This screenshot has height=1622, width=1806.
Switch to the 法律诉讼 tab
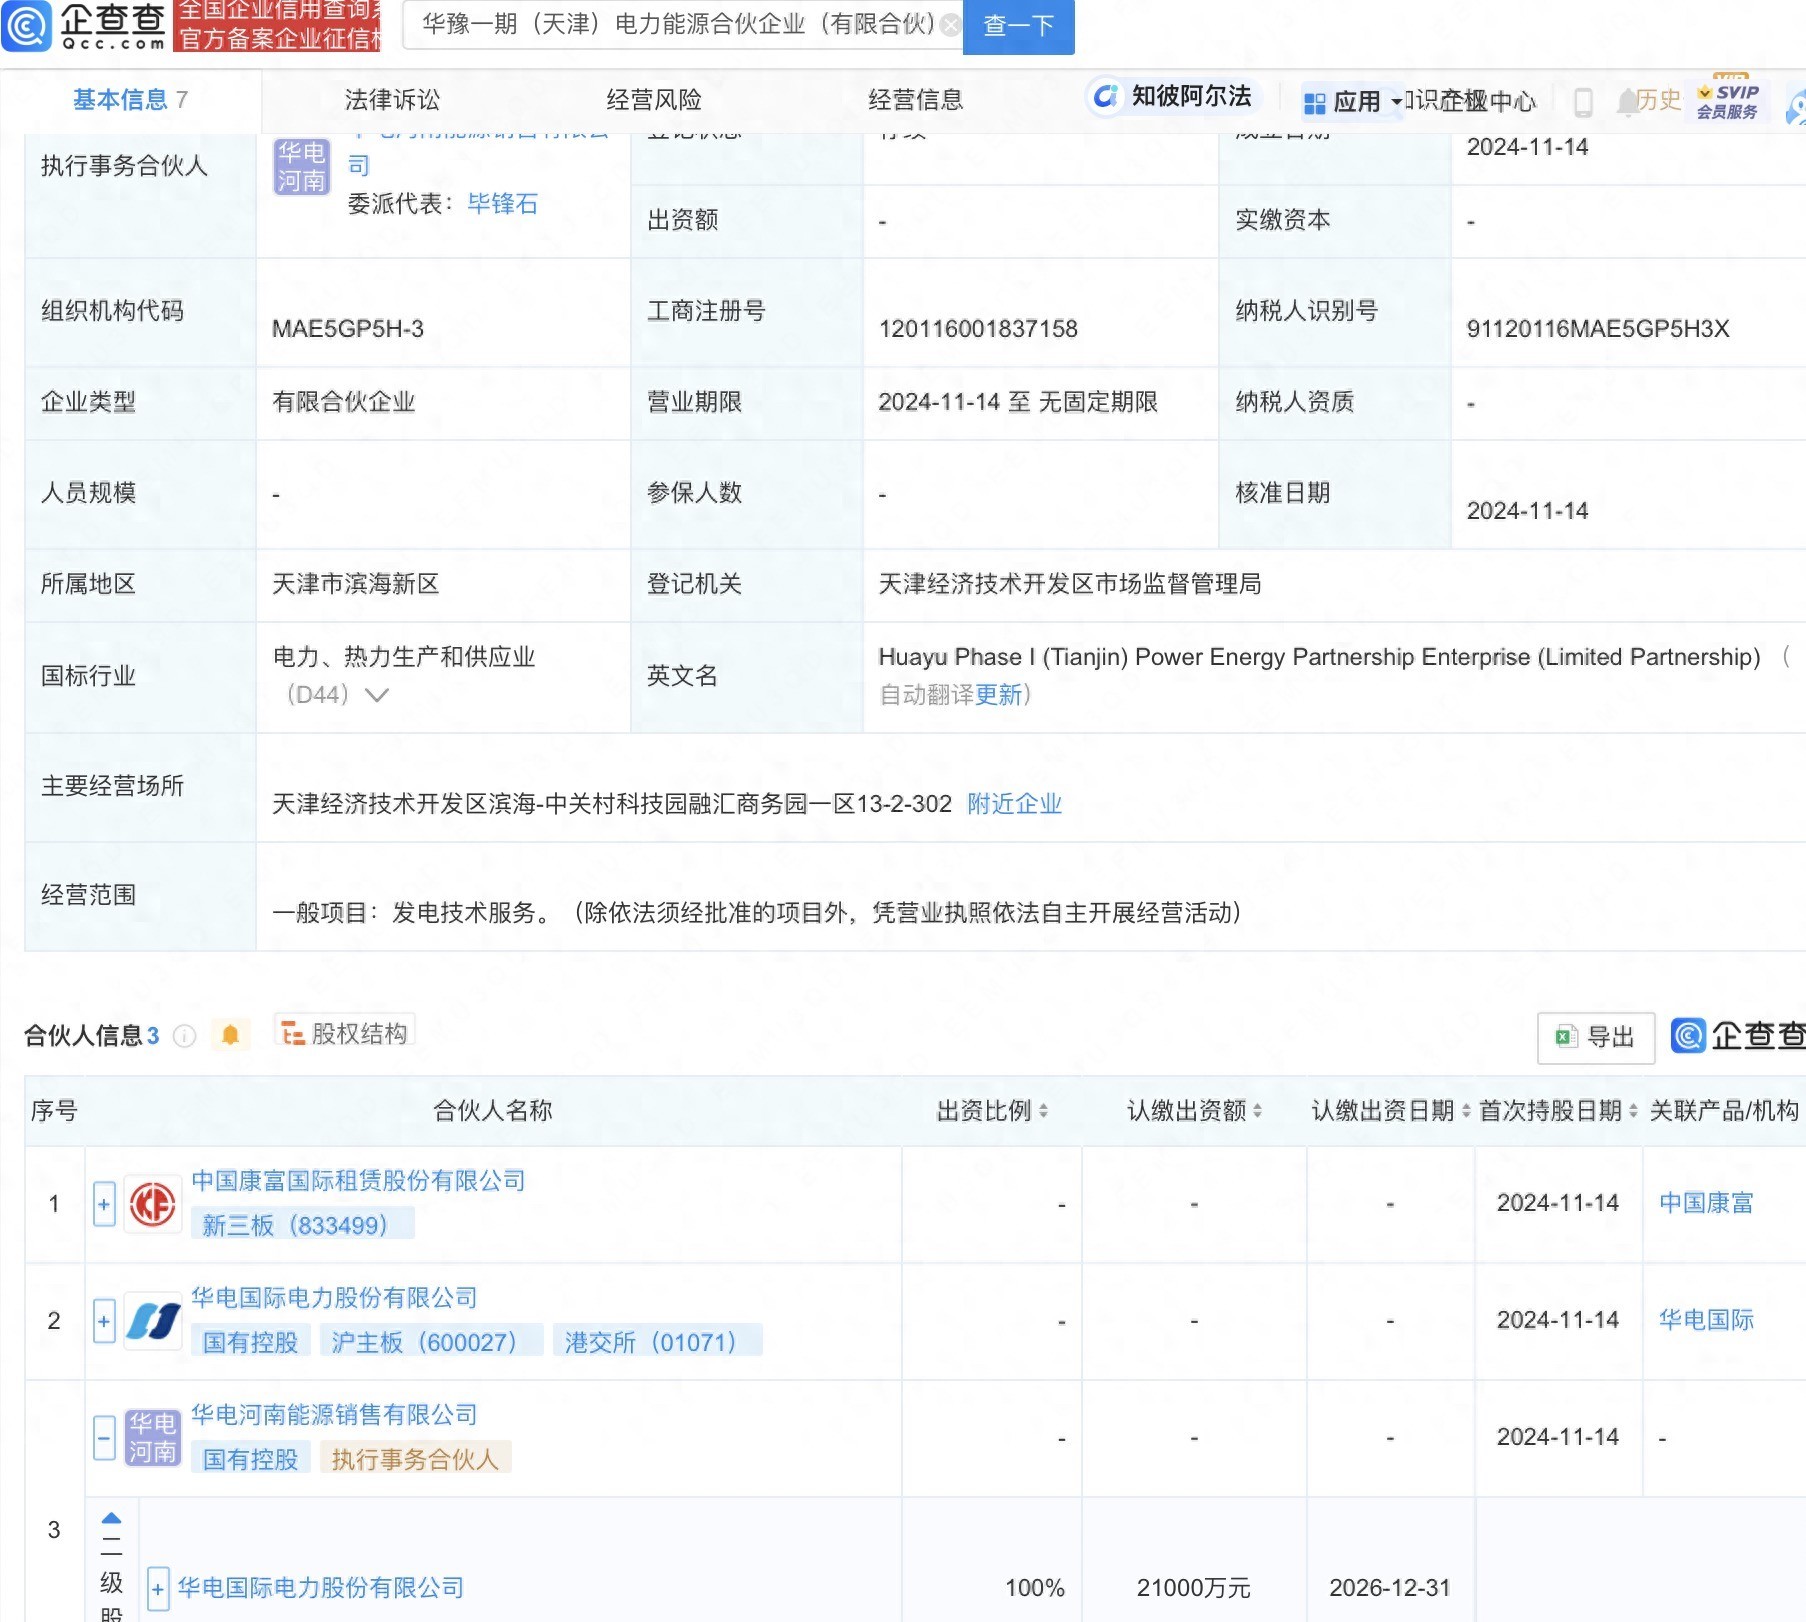point(392,100)
